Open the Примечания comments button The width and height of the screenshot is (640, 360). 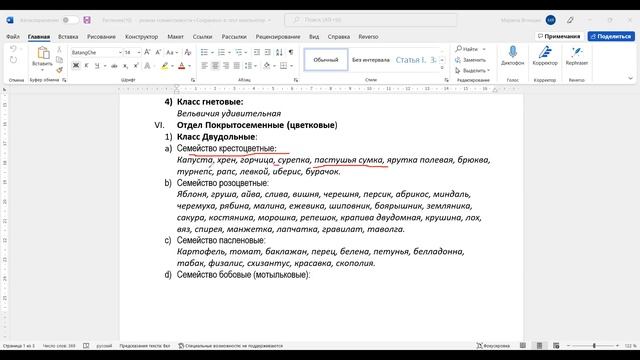coord(559,36)
